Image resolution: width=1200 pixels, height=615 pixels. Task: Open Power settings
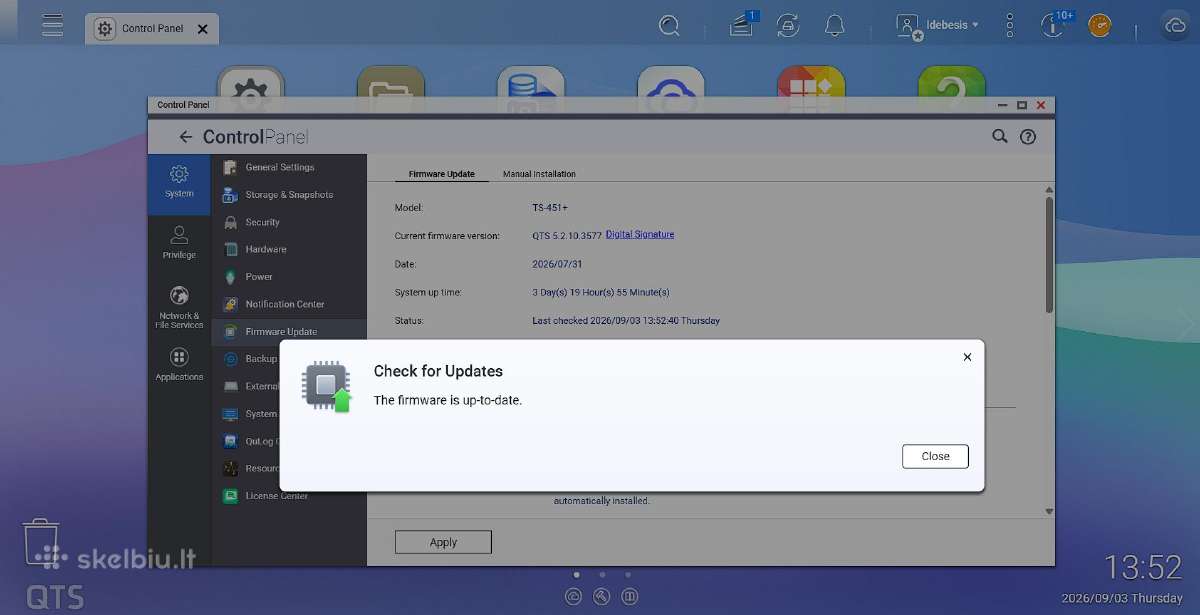point(289,277)
